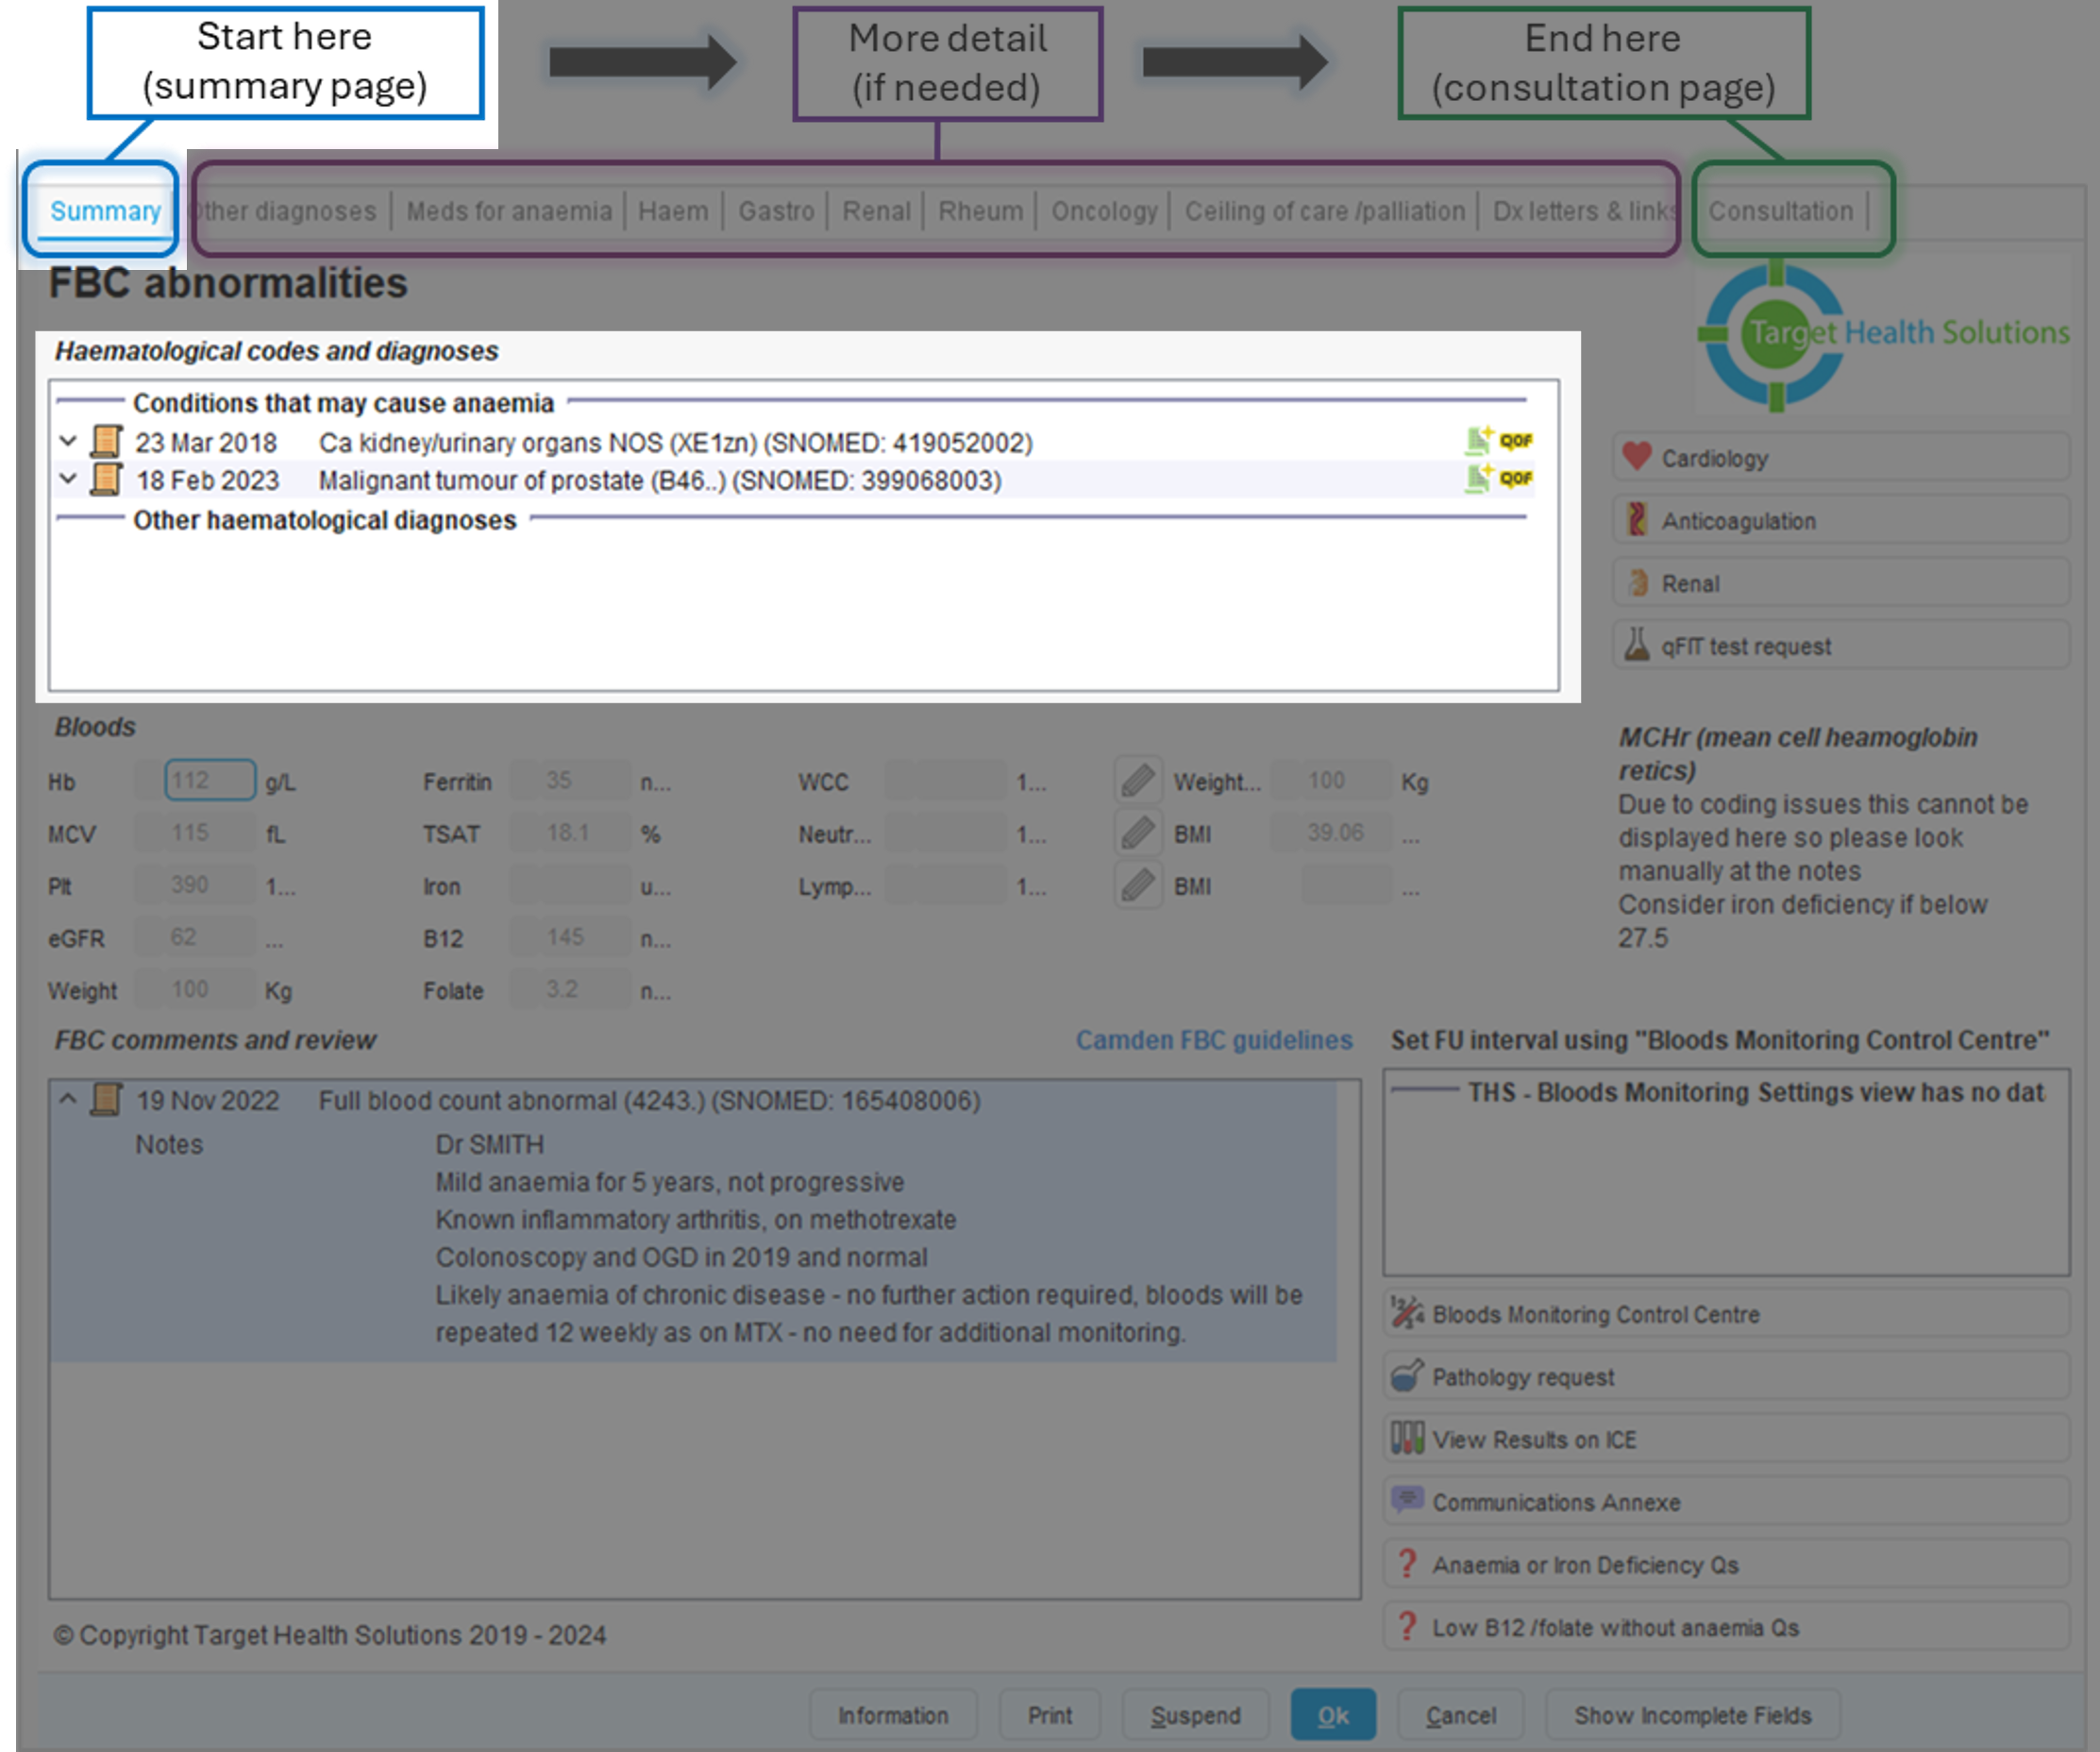
Task: Open Camden FBC guidelines link
Action: [x=1213, y=1040]
